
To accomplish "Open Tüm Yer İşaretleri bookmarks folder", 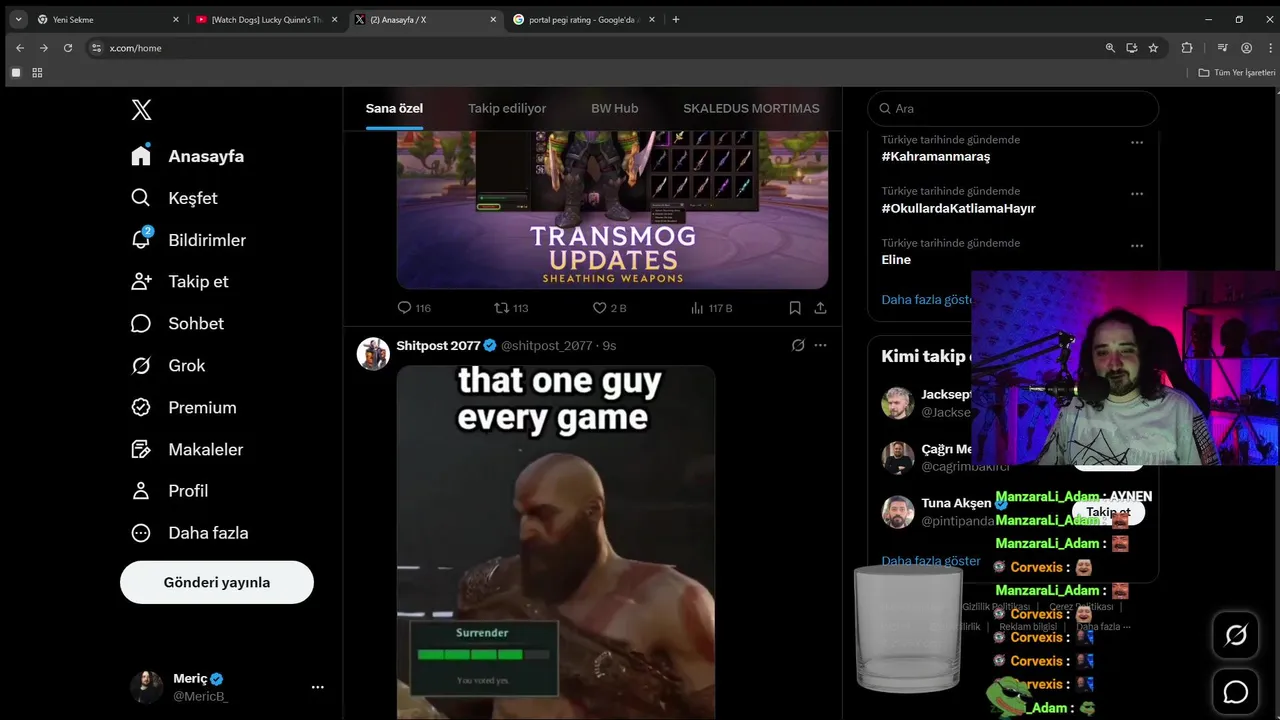I will pos(1237,73).
